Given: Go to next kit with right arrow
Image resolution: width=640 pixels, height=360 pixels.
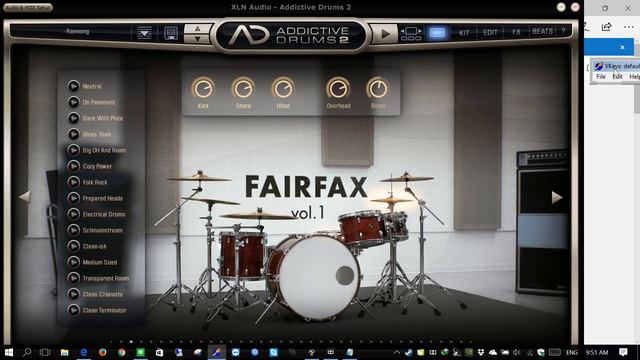Looking at the screenshot, I should (x=557, y=198).
